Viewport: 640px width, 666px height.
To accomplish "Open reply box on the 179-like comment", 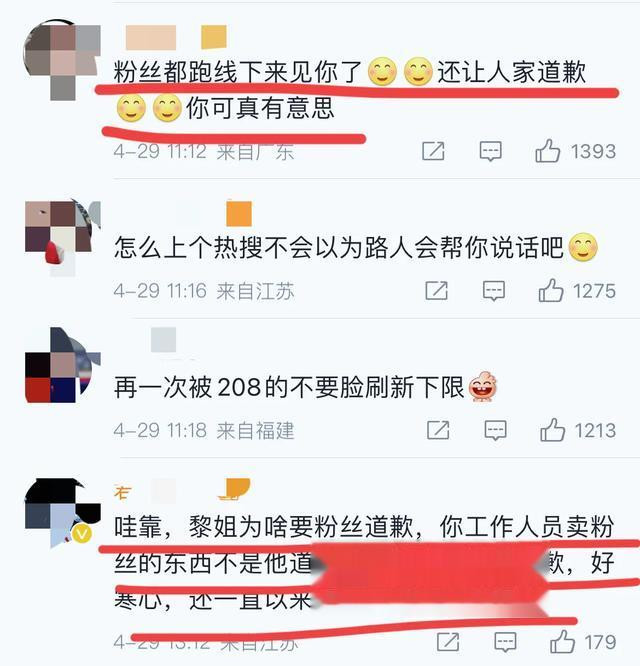I will click(x=505, y=642).
